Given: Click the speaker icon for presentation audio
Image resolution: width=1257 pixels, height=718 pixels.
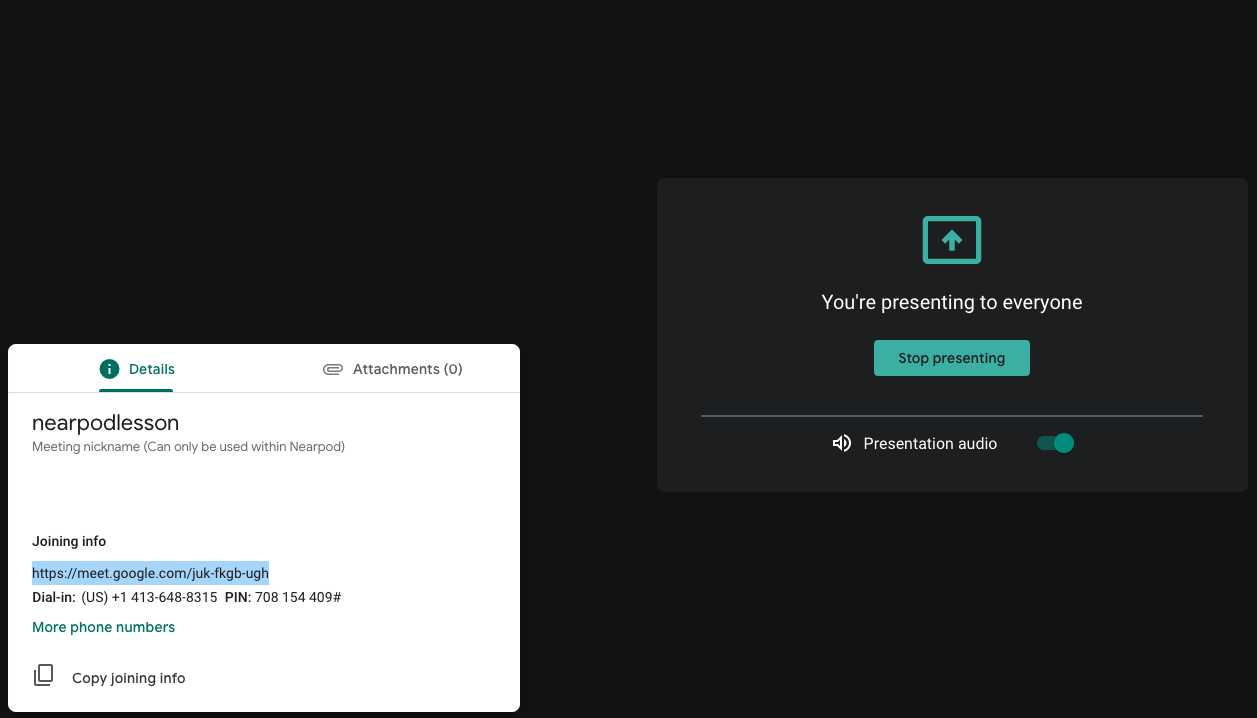Looking at the screenshot, I should 842,443.
